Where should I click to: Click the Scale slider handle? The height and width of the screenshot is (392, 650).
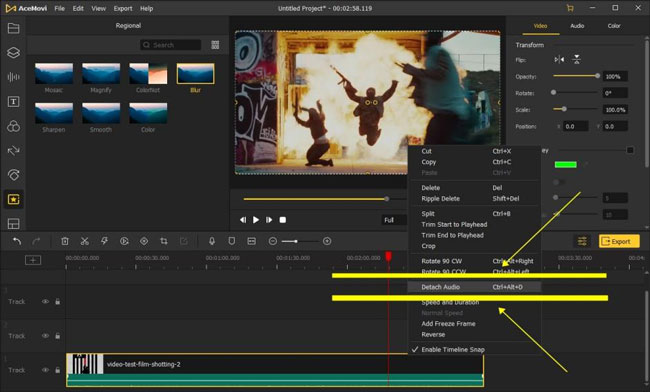(x=564, y=109)
